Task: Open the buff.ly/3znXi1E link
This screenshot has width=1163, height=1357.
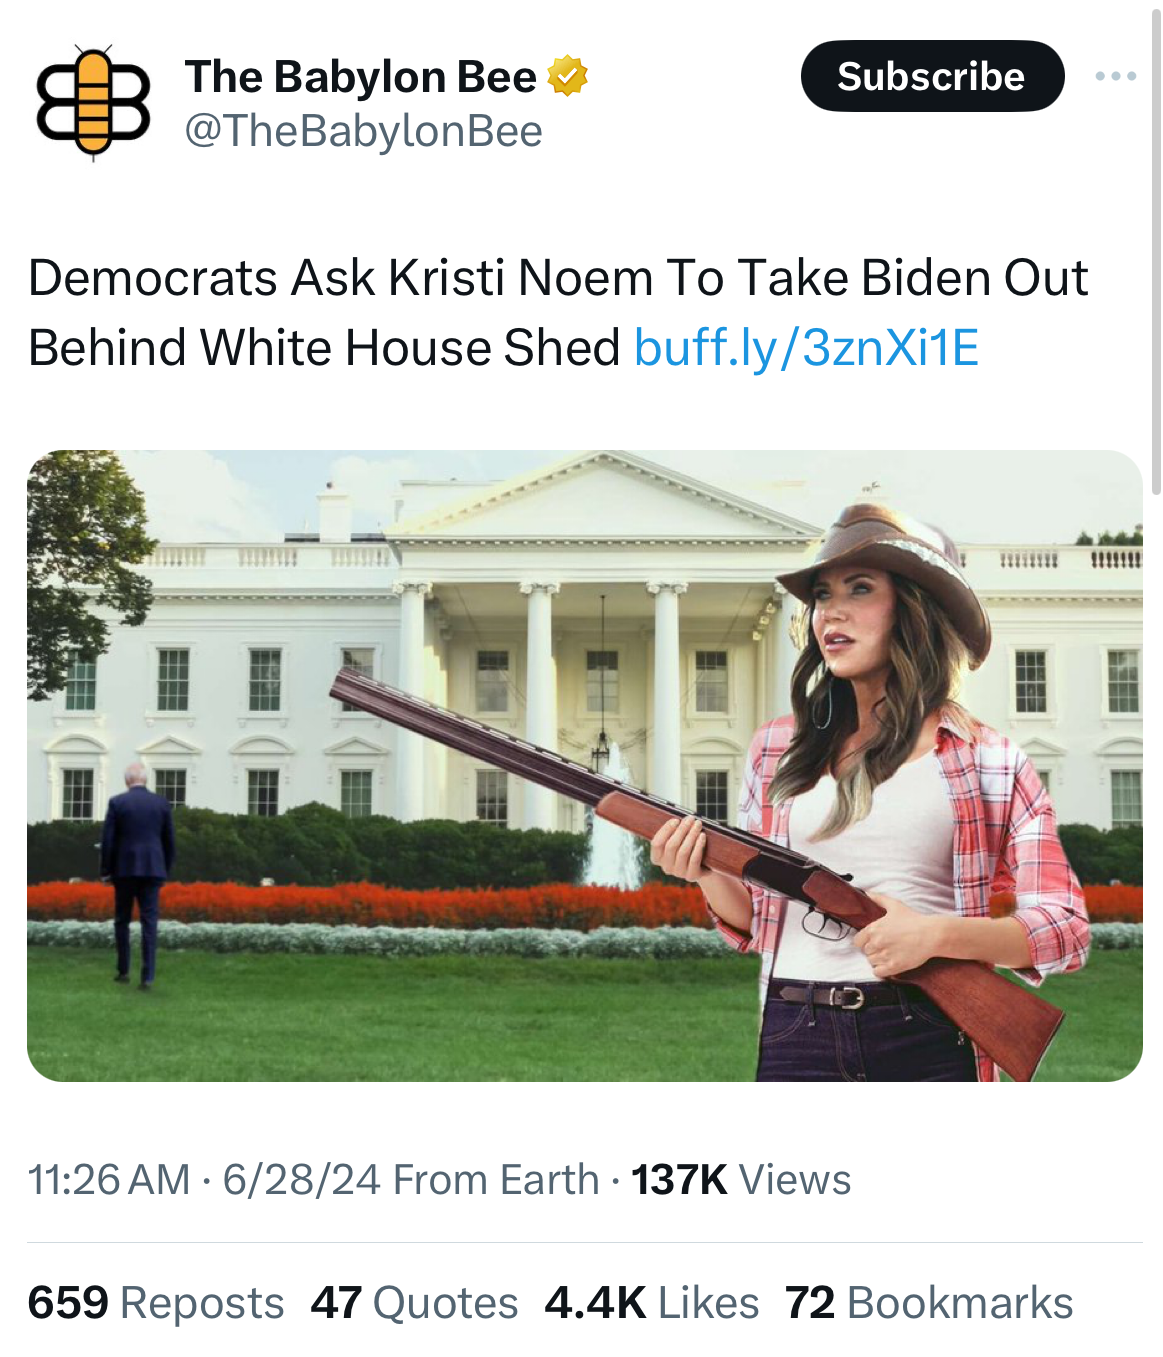Action: click(806, 348)
